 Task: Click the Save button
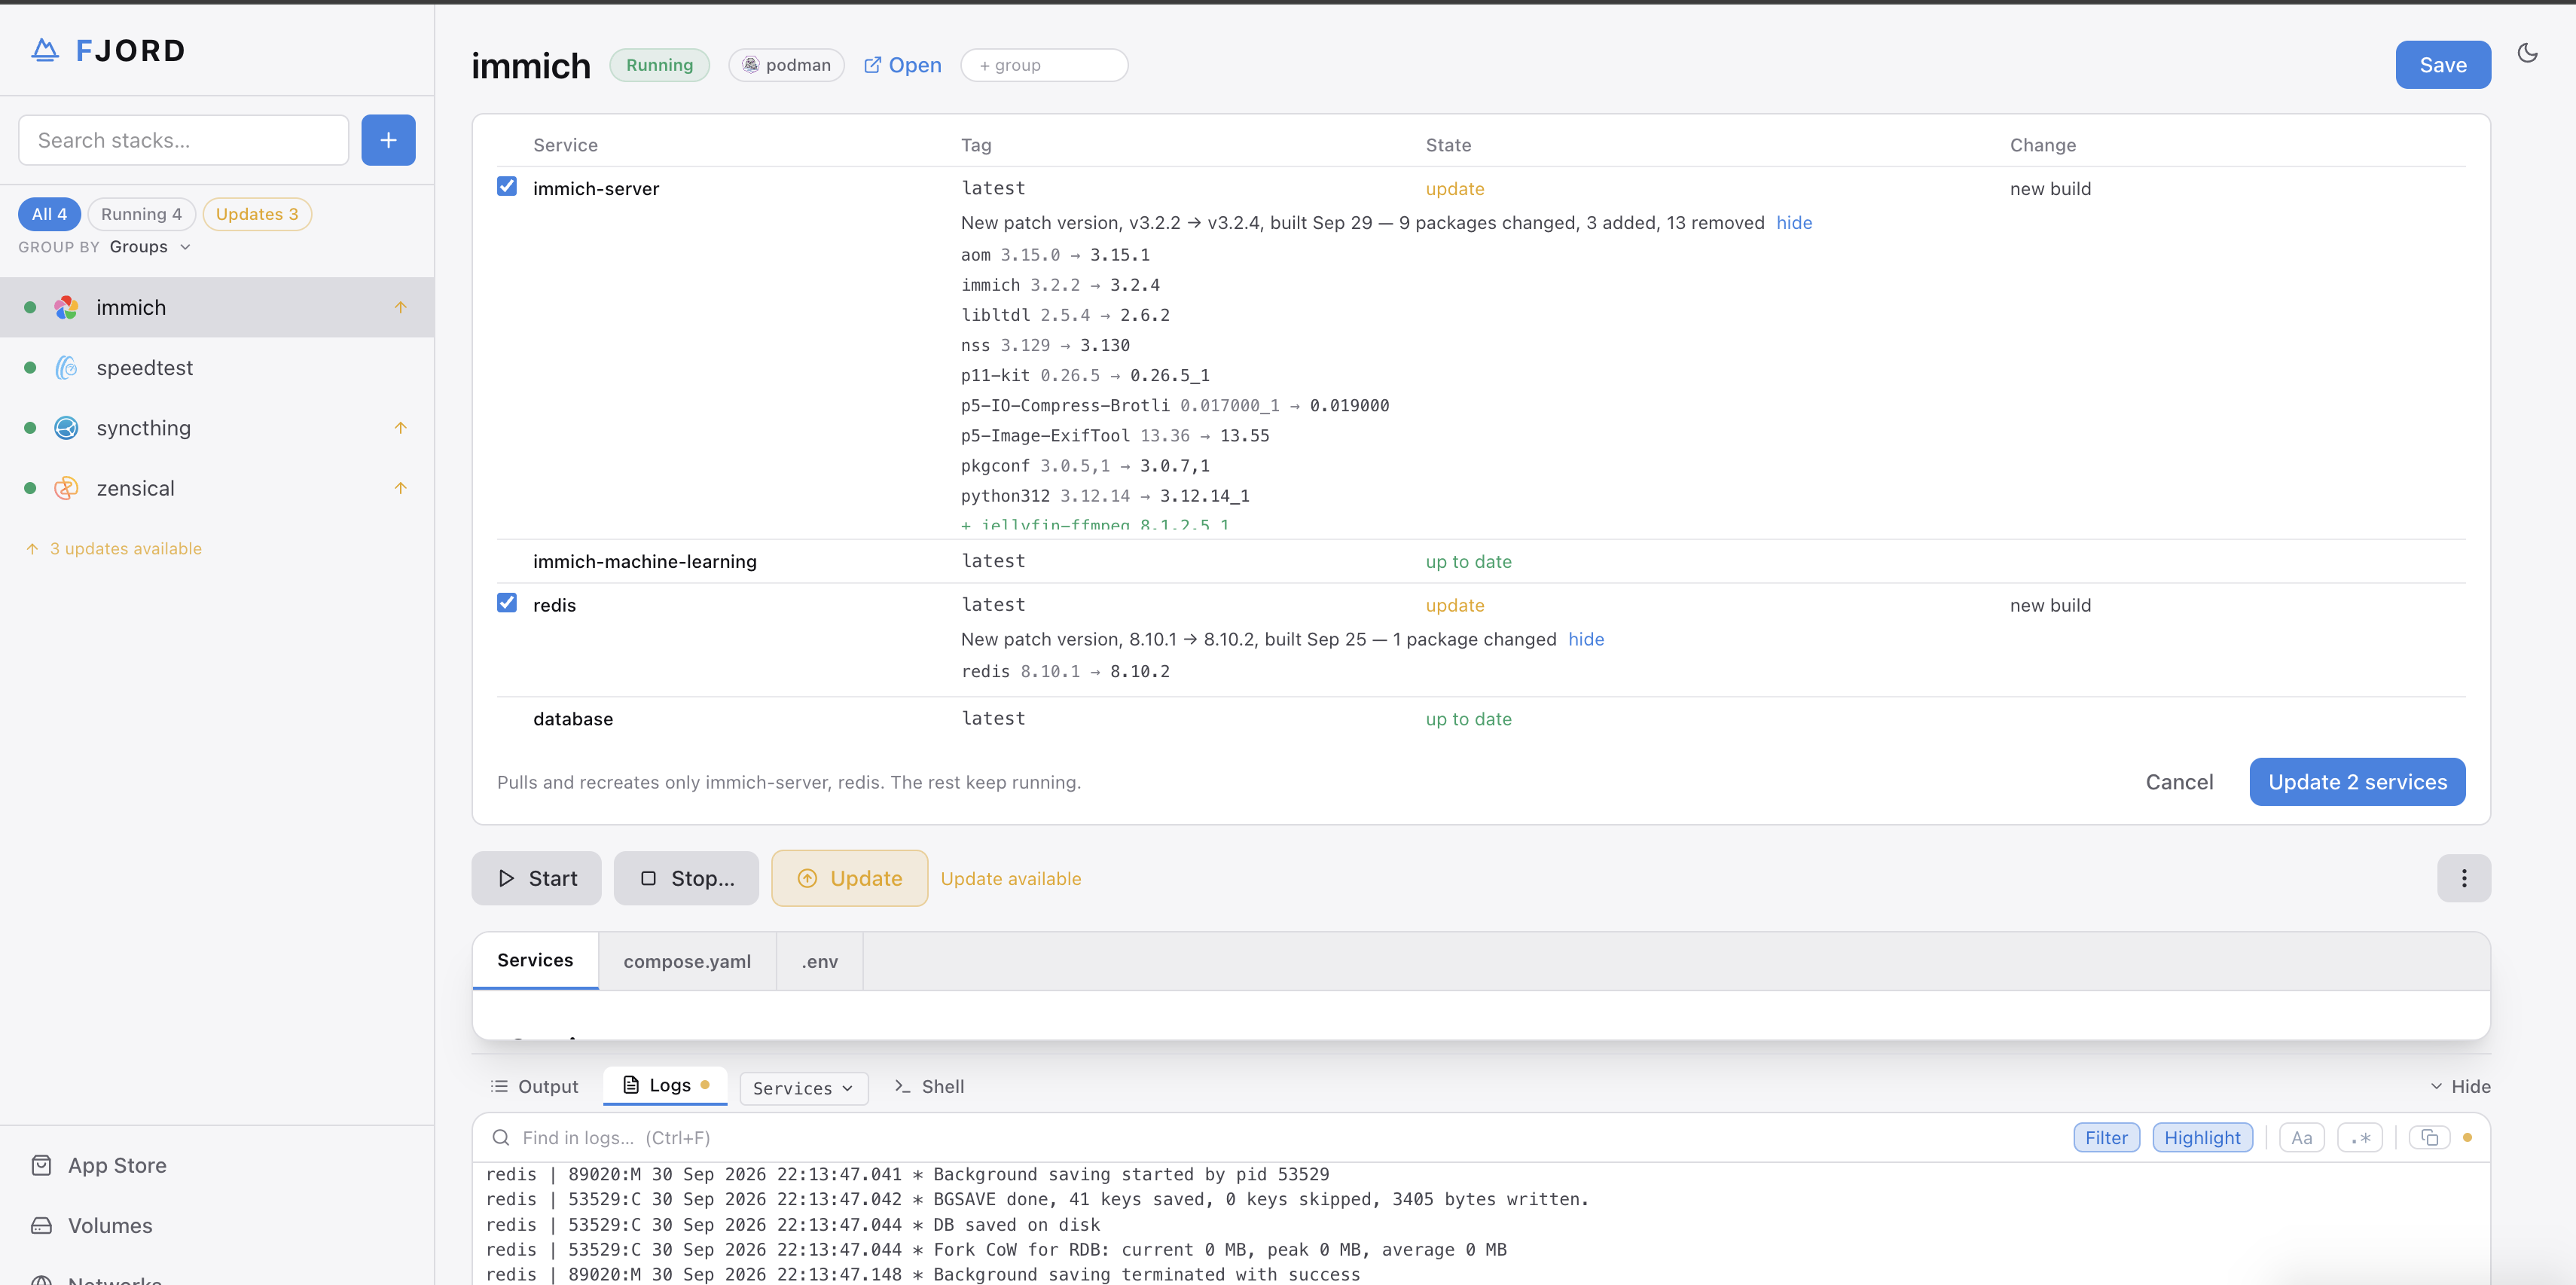[2442, 65]
